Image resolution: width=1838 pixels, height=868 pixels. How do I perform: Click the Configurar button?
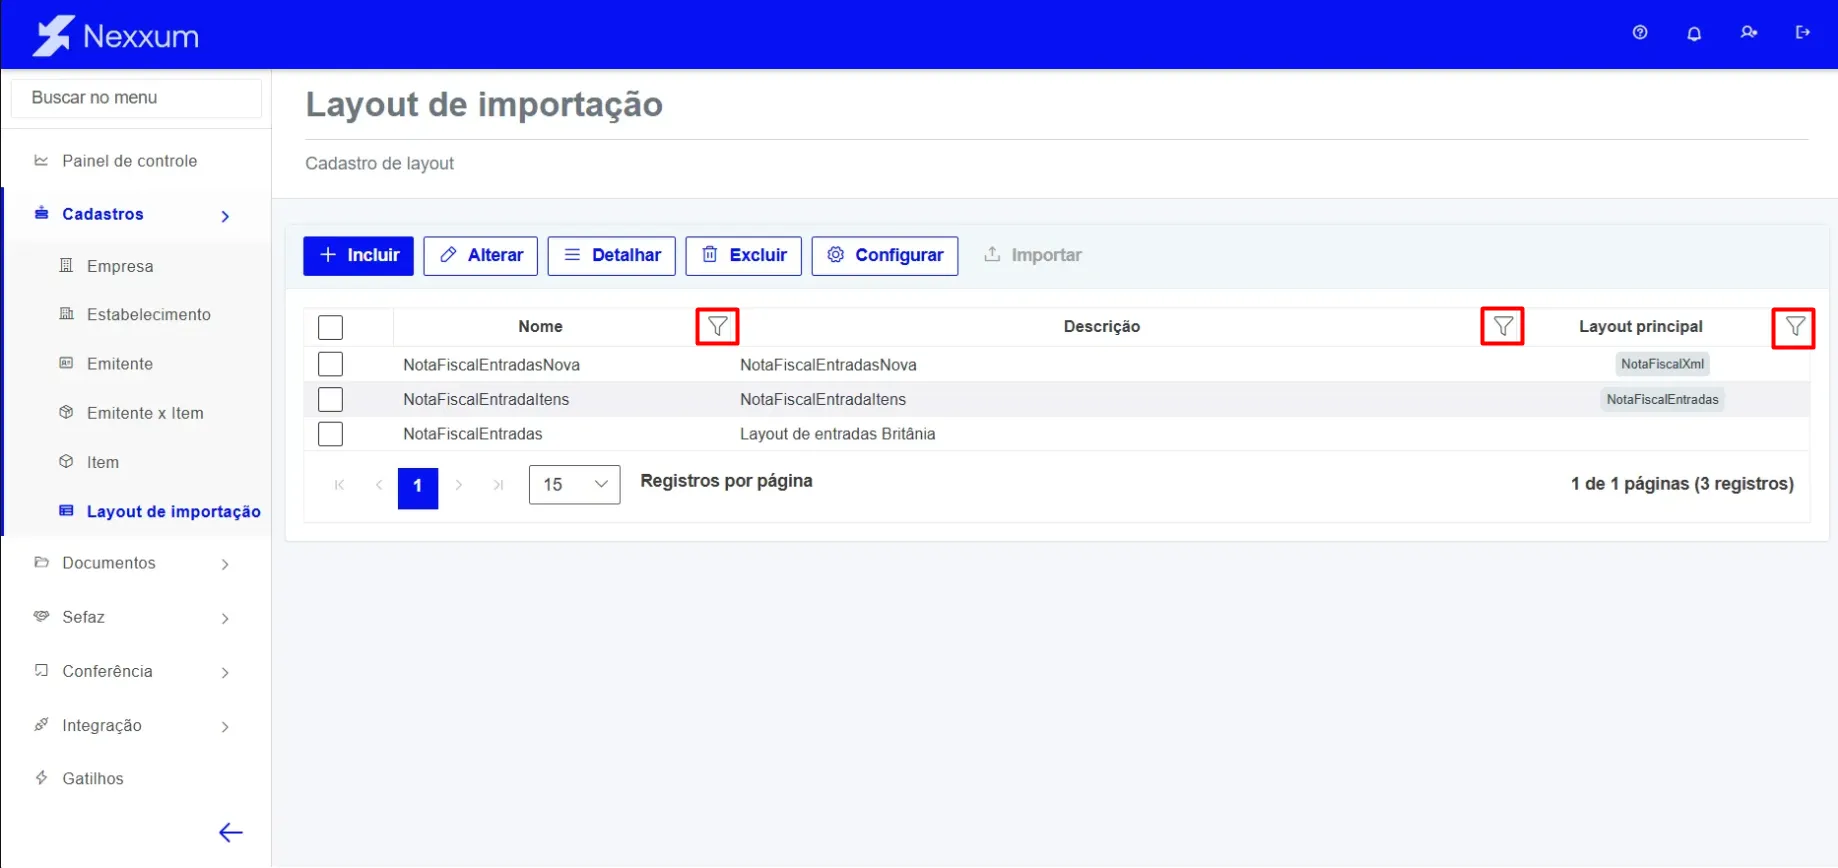point(884,255)
